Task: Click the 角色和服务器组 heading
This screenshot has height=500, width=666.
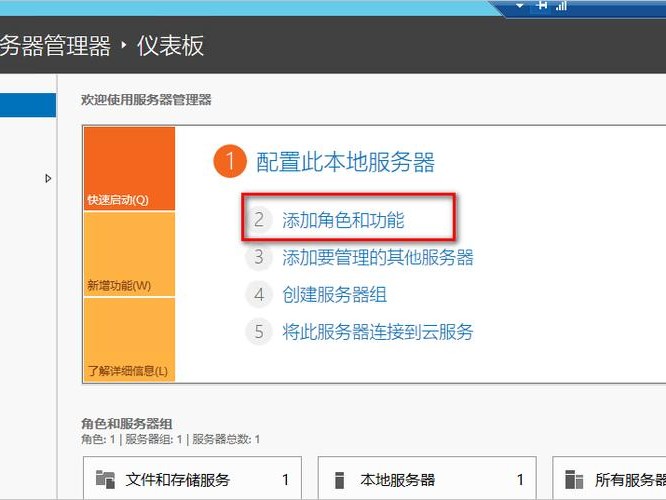Action: [127, 423]
